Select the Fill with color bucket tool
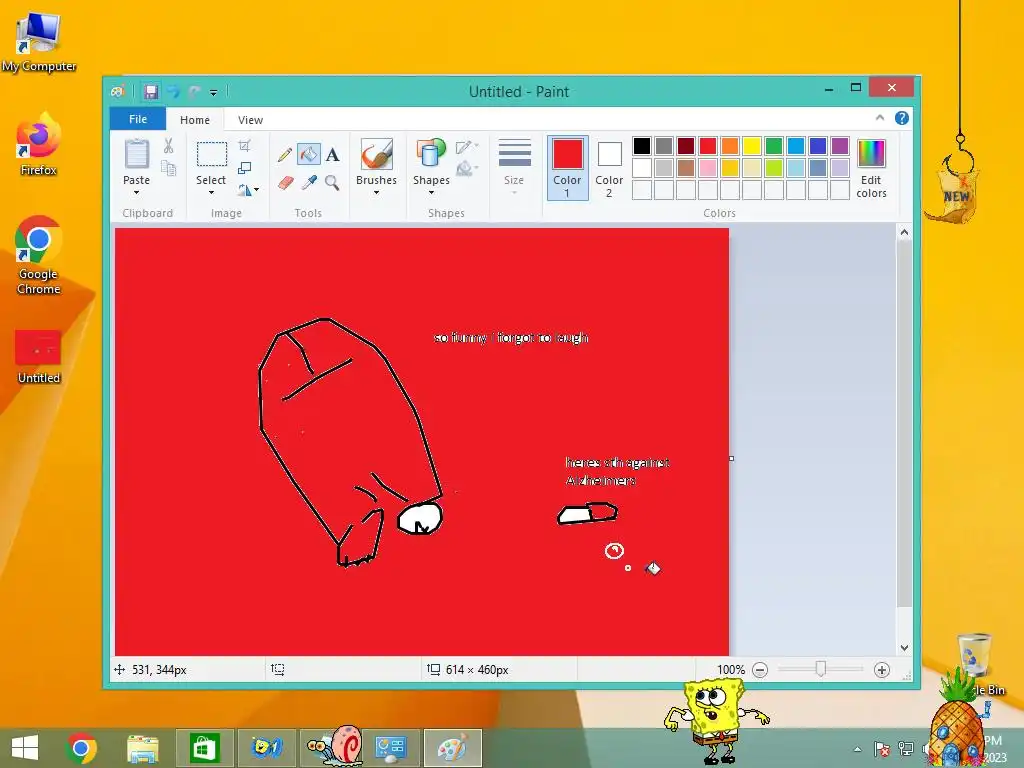Viewport: 1024px width, 768px height. tap(309, 154)
